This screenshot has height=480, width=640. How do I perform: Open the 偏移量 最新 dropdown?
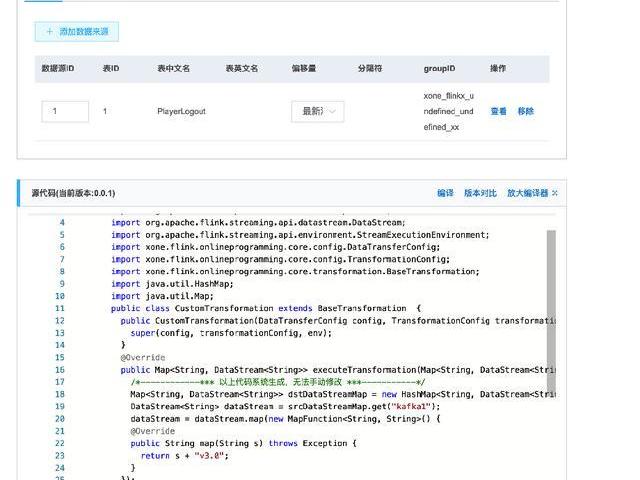[317, 112]
